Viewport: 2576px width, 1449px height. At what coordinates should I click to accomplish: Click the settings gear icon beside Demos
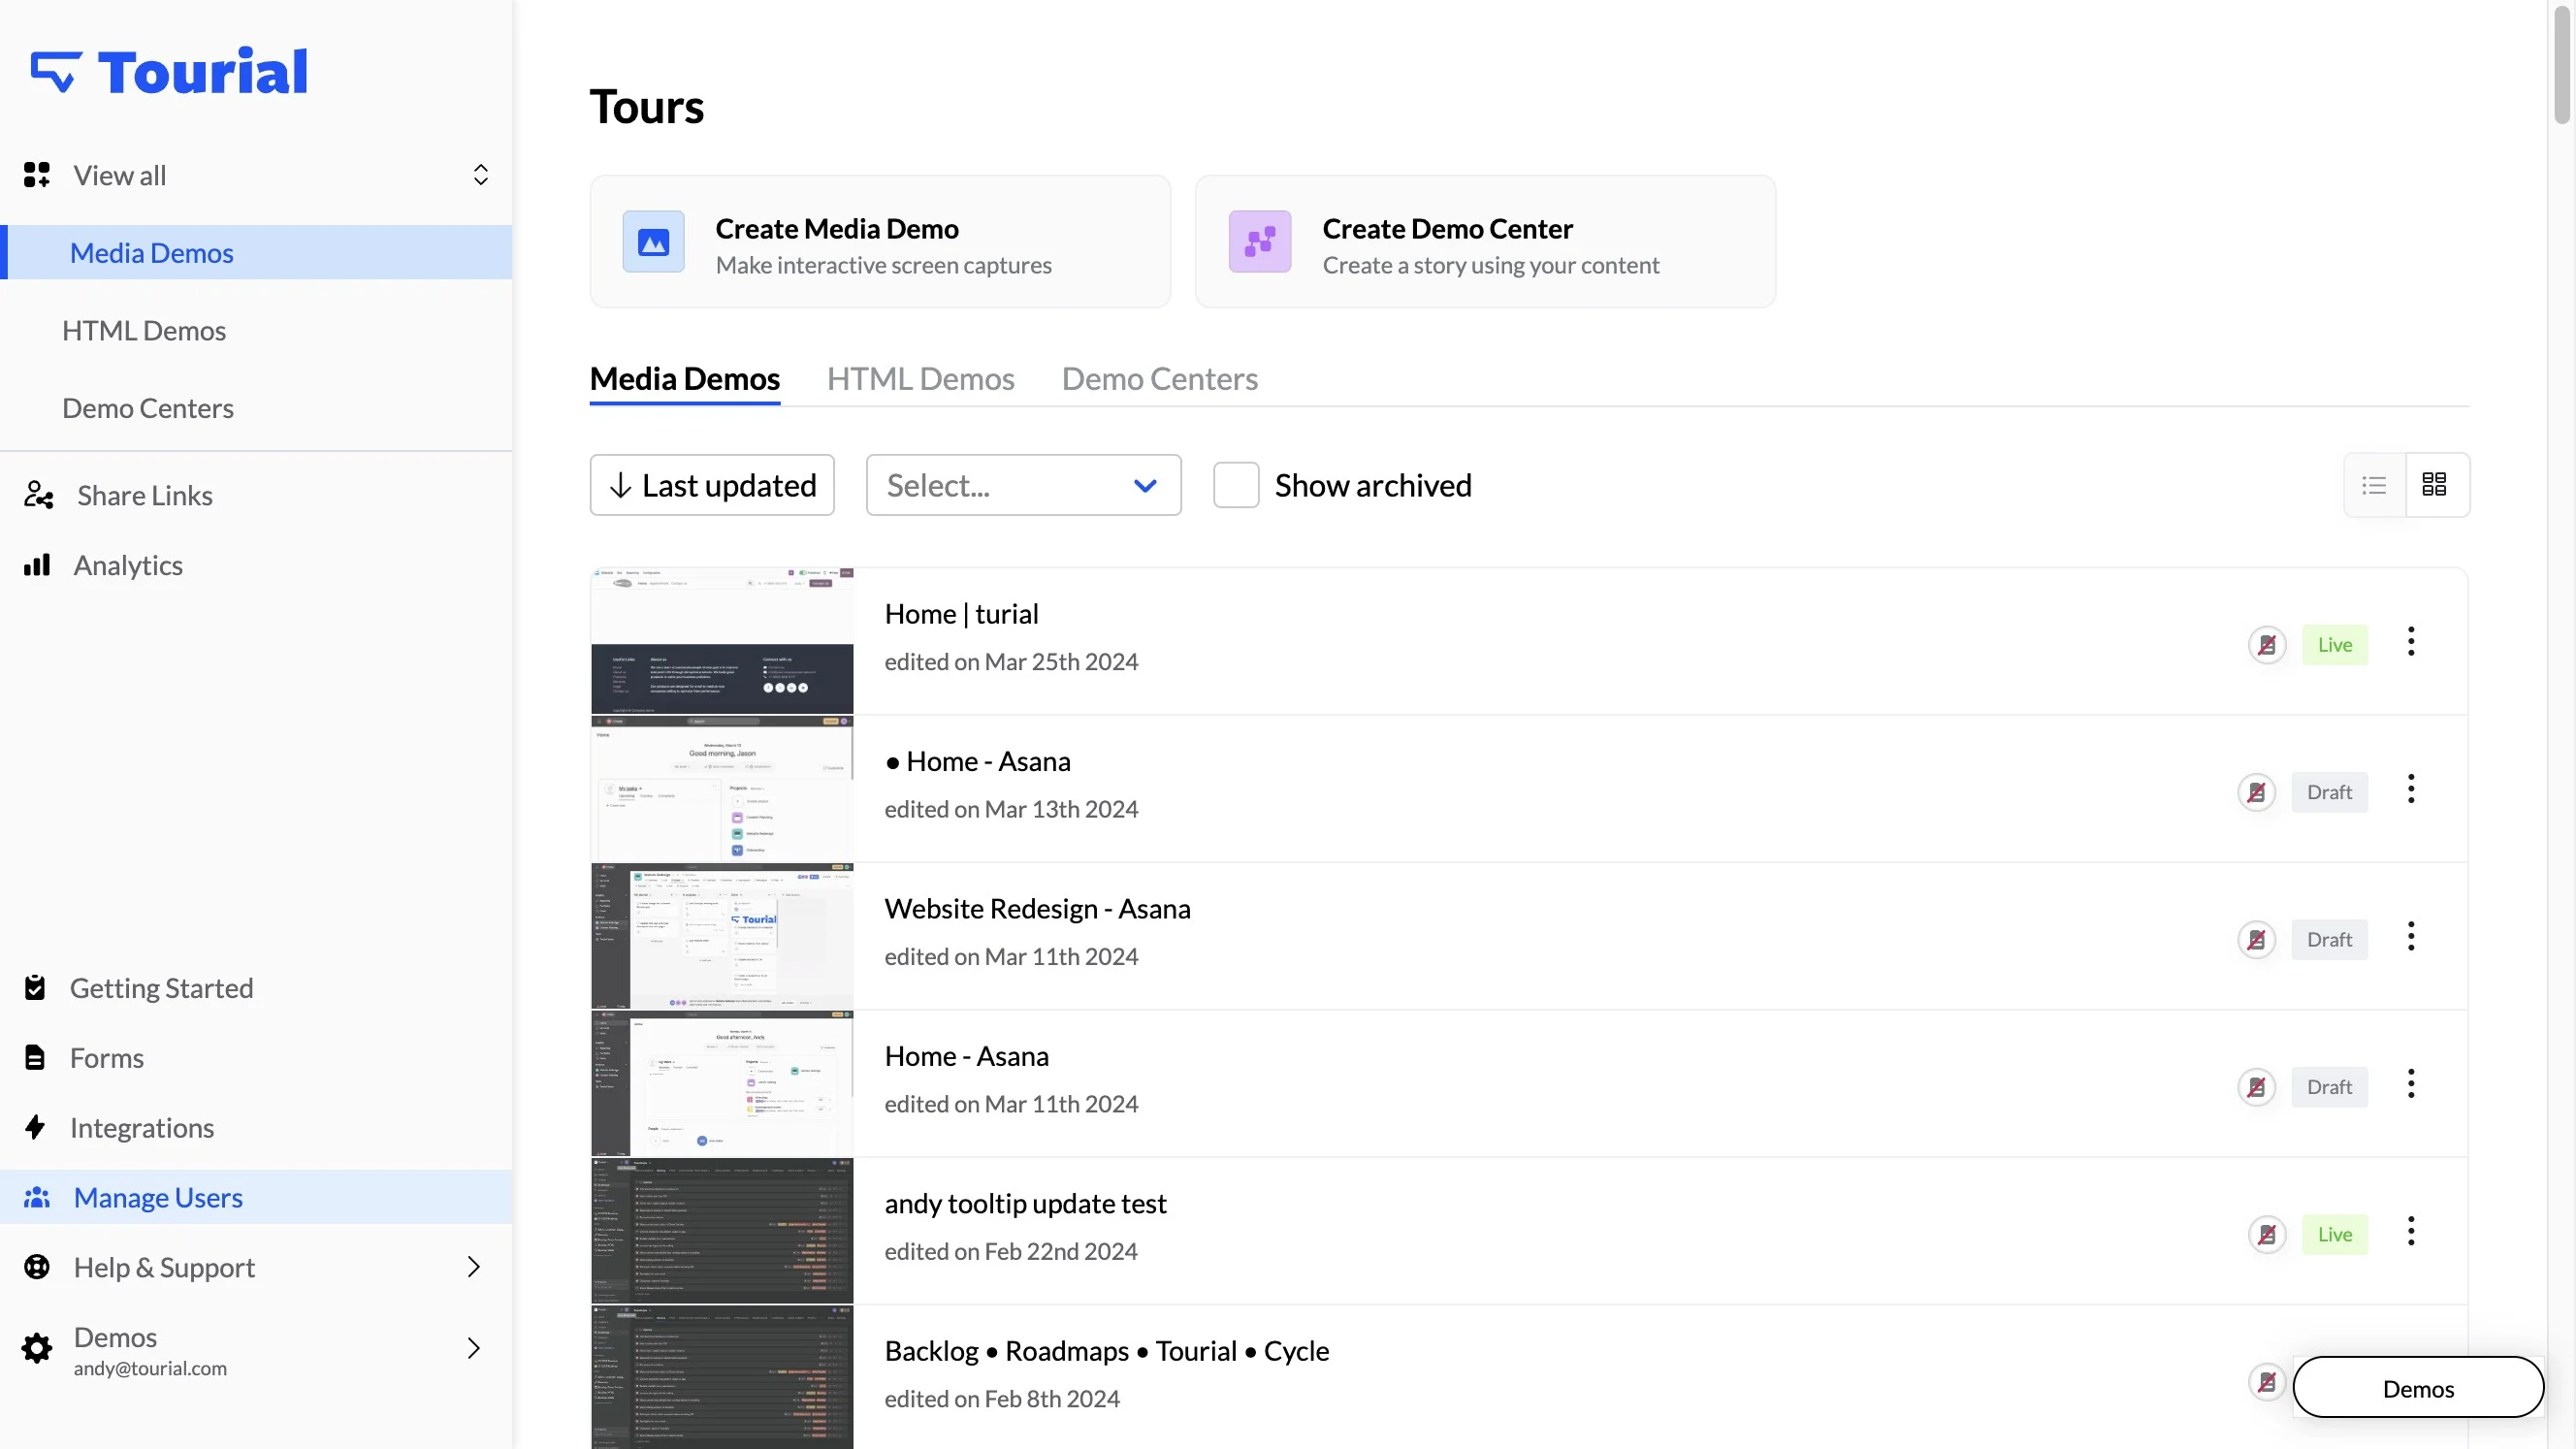[x=37, y=1348]
